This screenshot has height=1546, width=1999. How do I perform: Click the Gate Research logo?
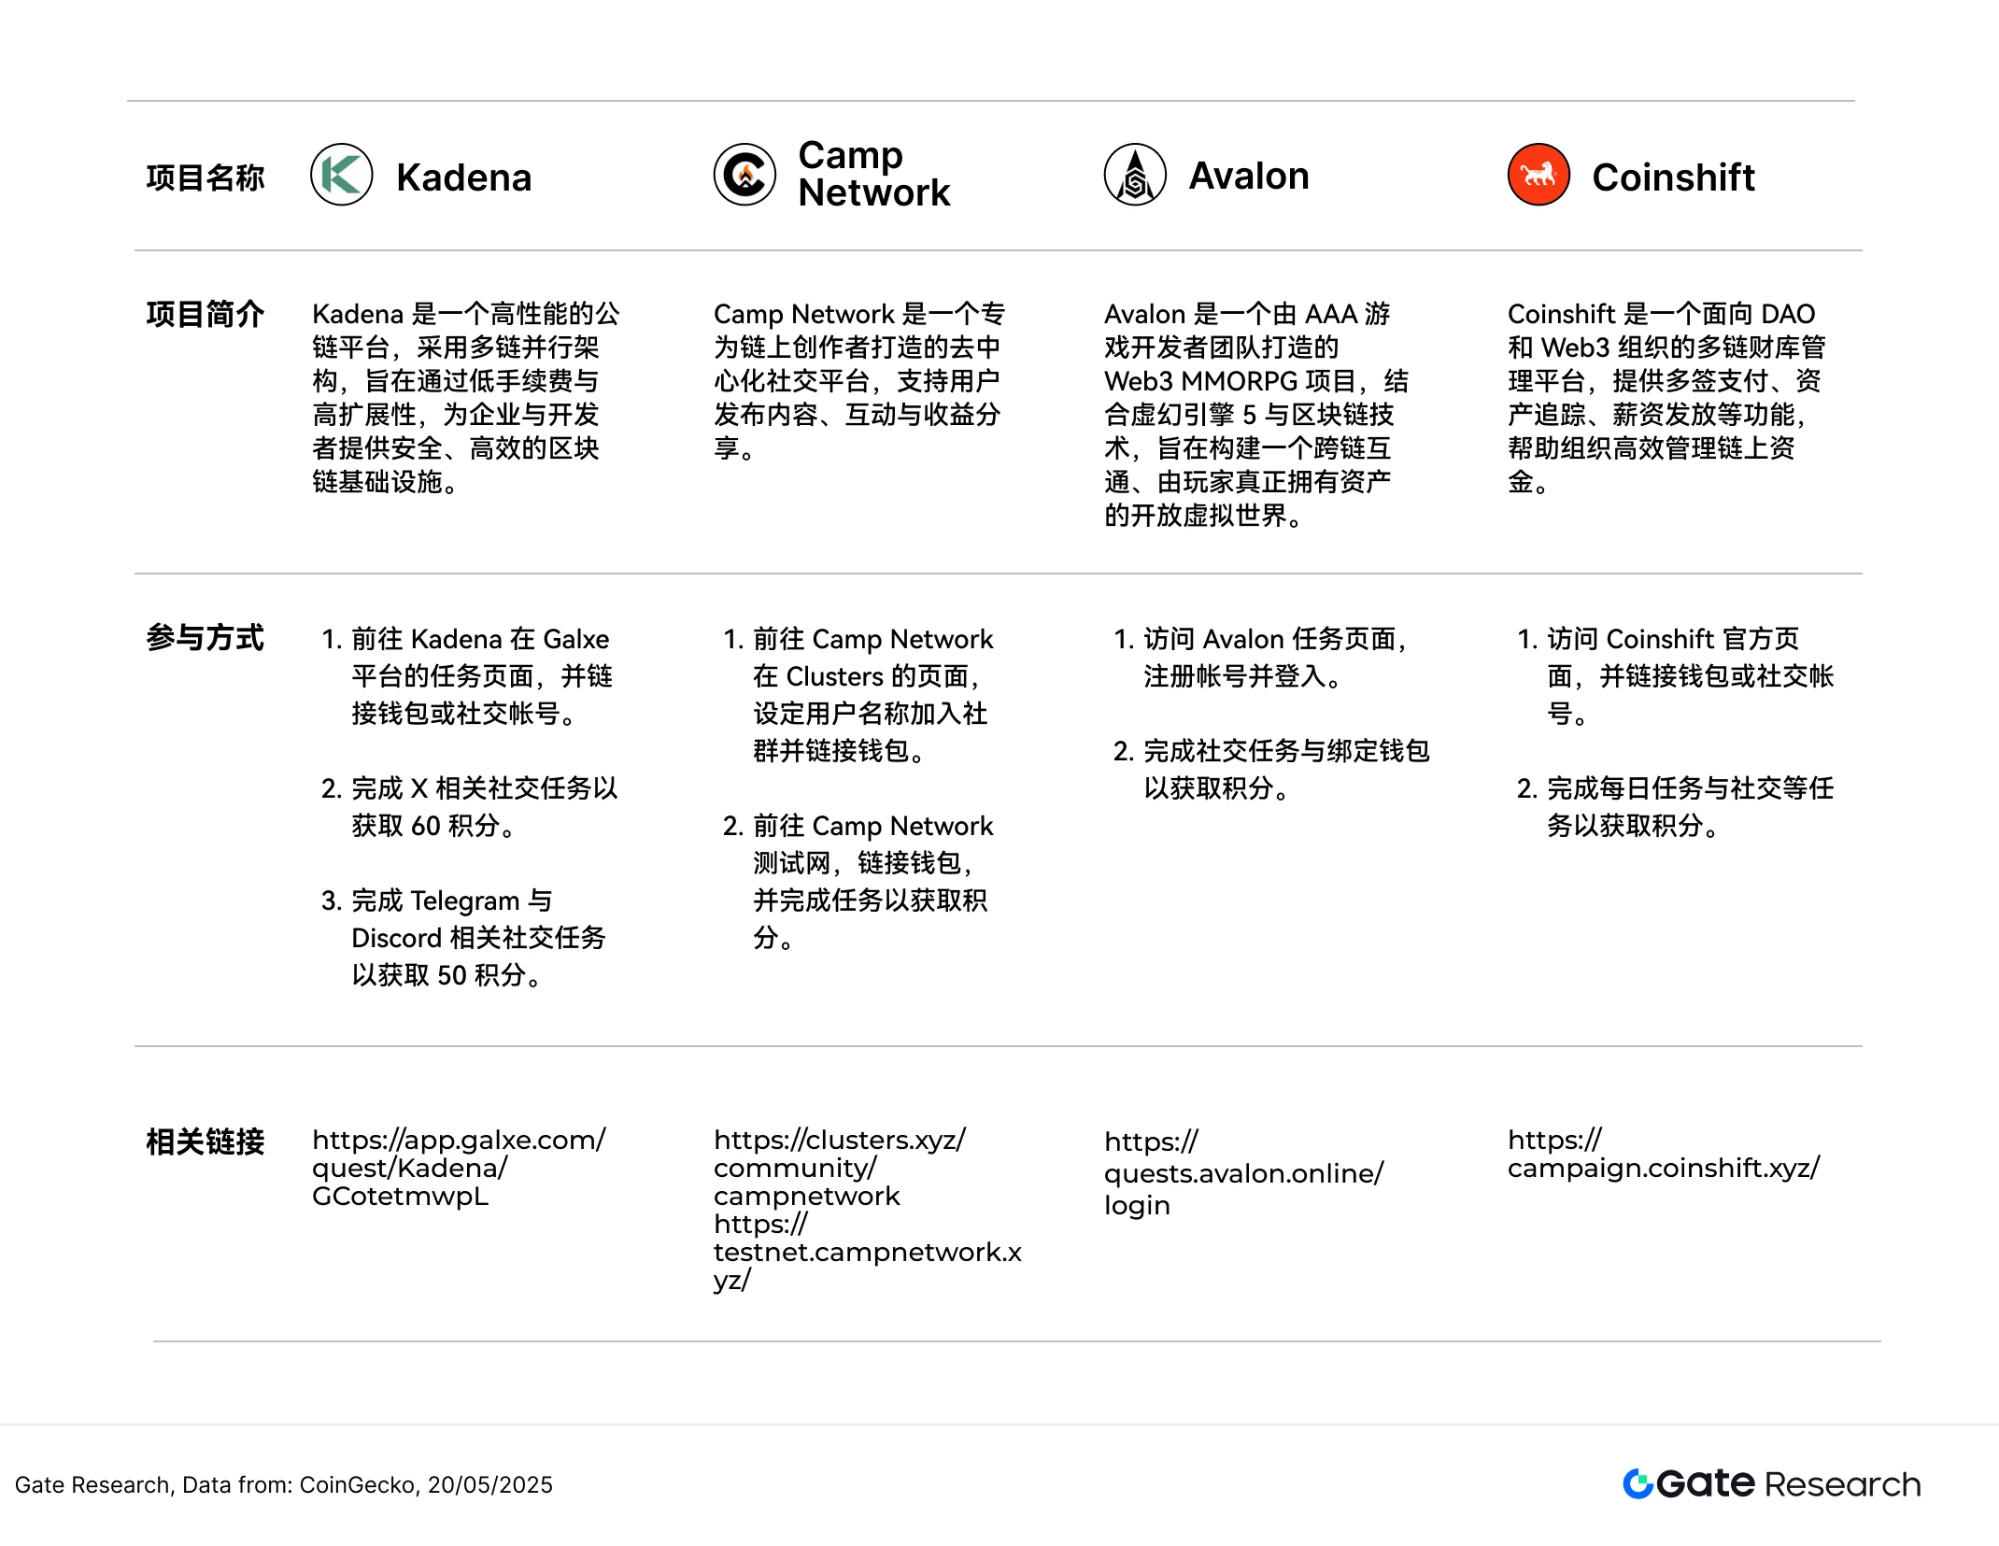tap(1771, 1483)
